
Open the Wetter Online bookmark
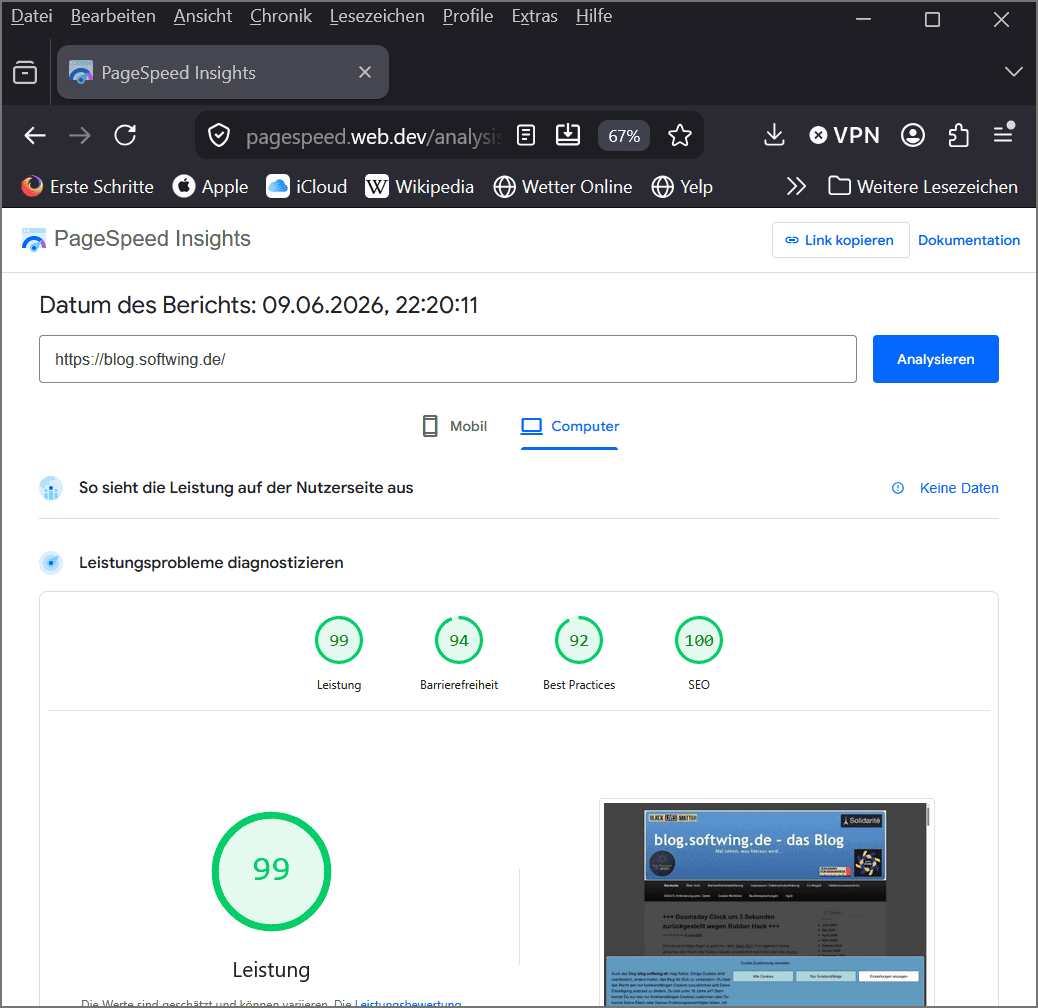pyautogui.click(x=563, y=187)
